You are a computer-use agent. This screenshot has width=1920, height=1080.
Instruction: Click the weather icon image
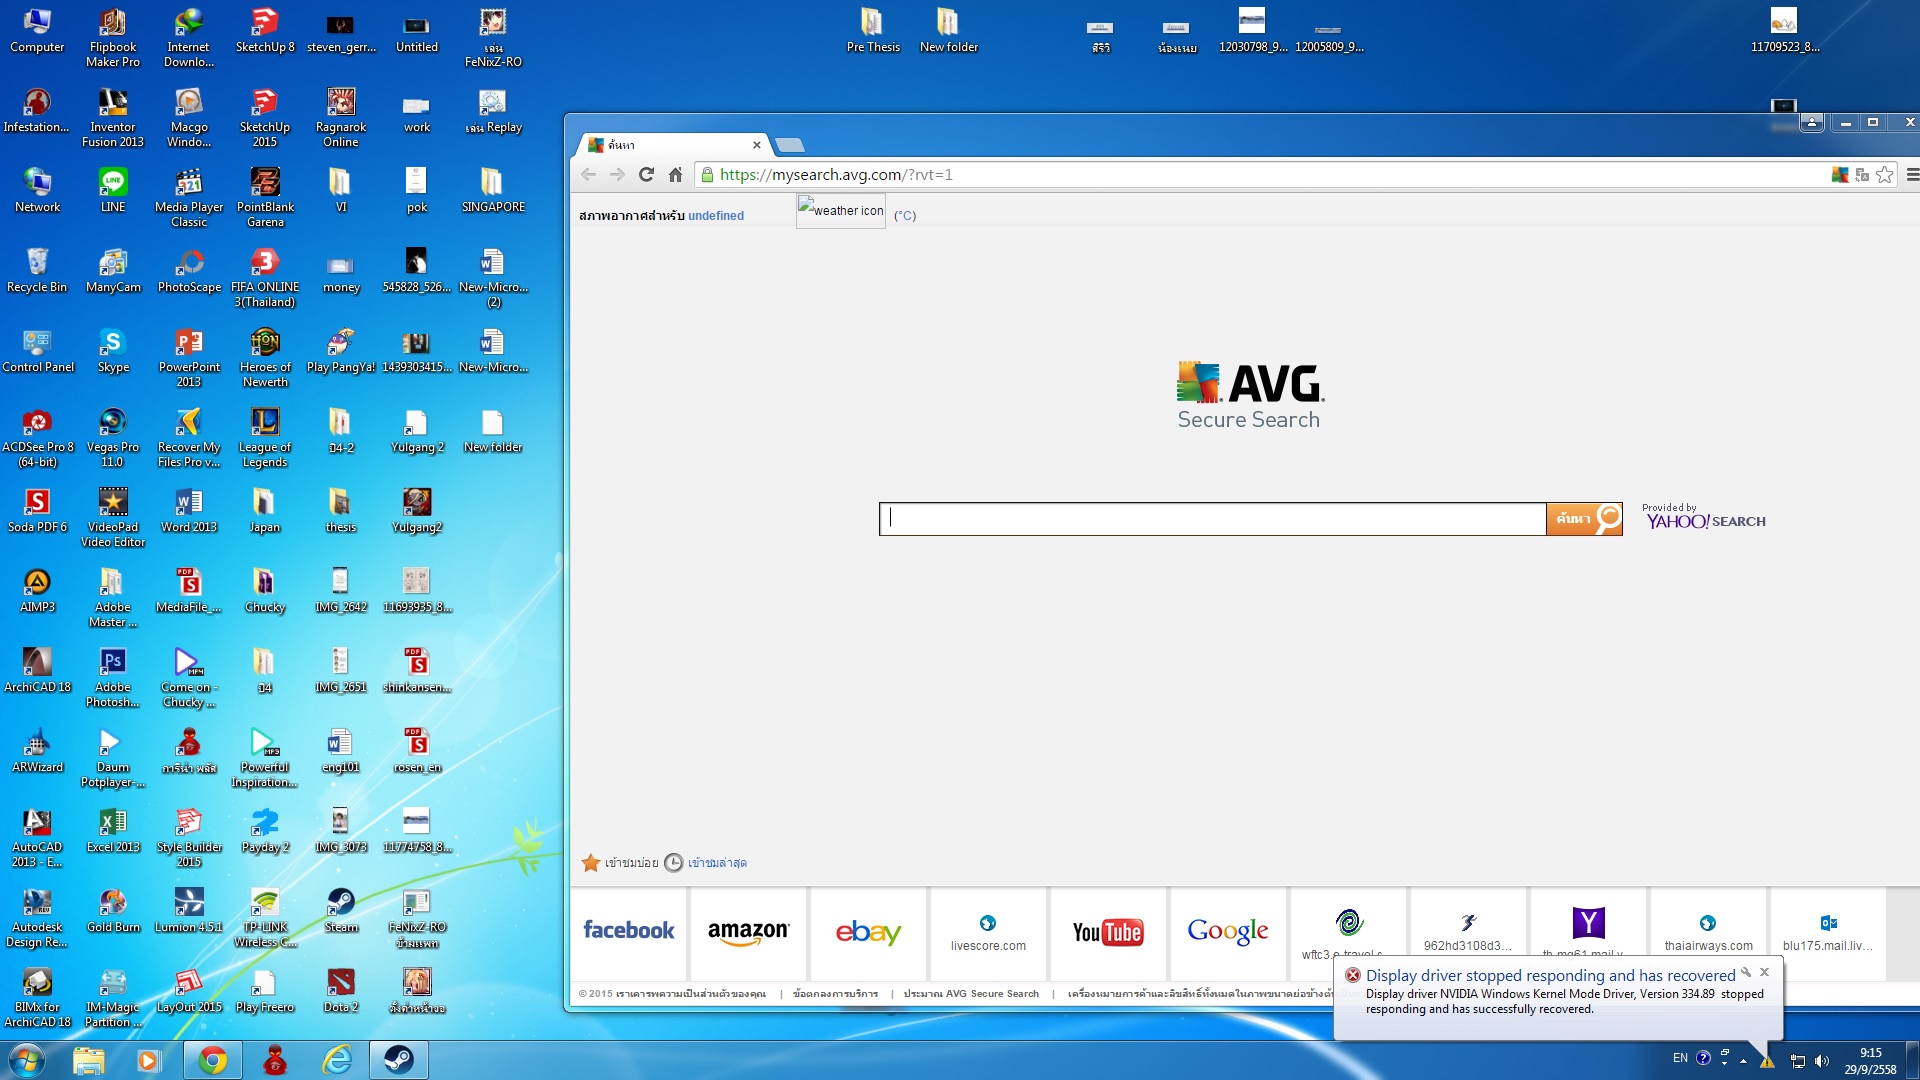[841, 211]
